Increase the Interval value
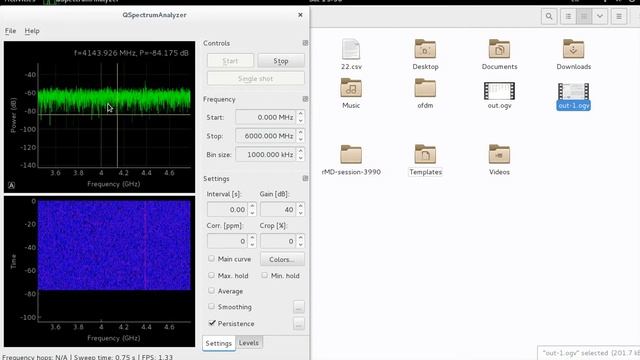Viewport: 640px width, 360px height. coord(252,206)
